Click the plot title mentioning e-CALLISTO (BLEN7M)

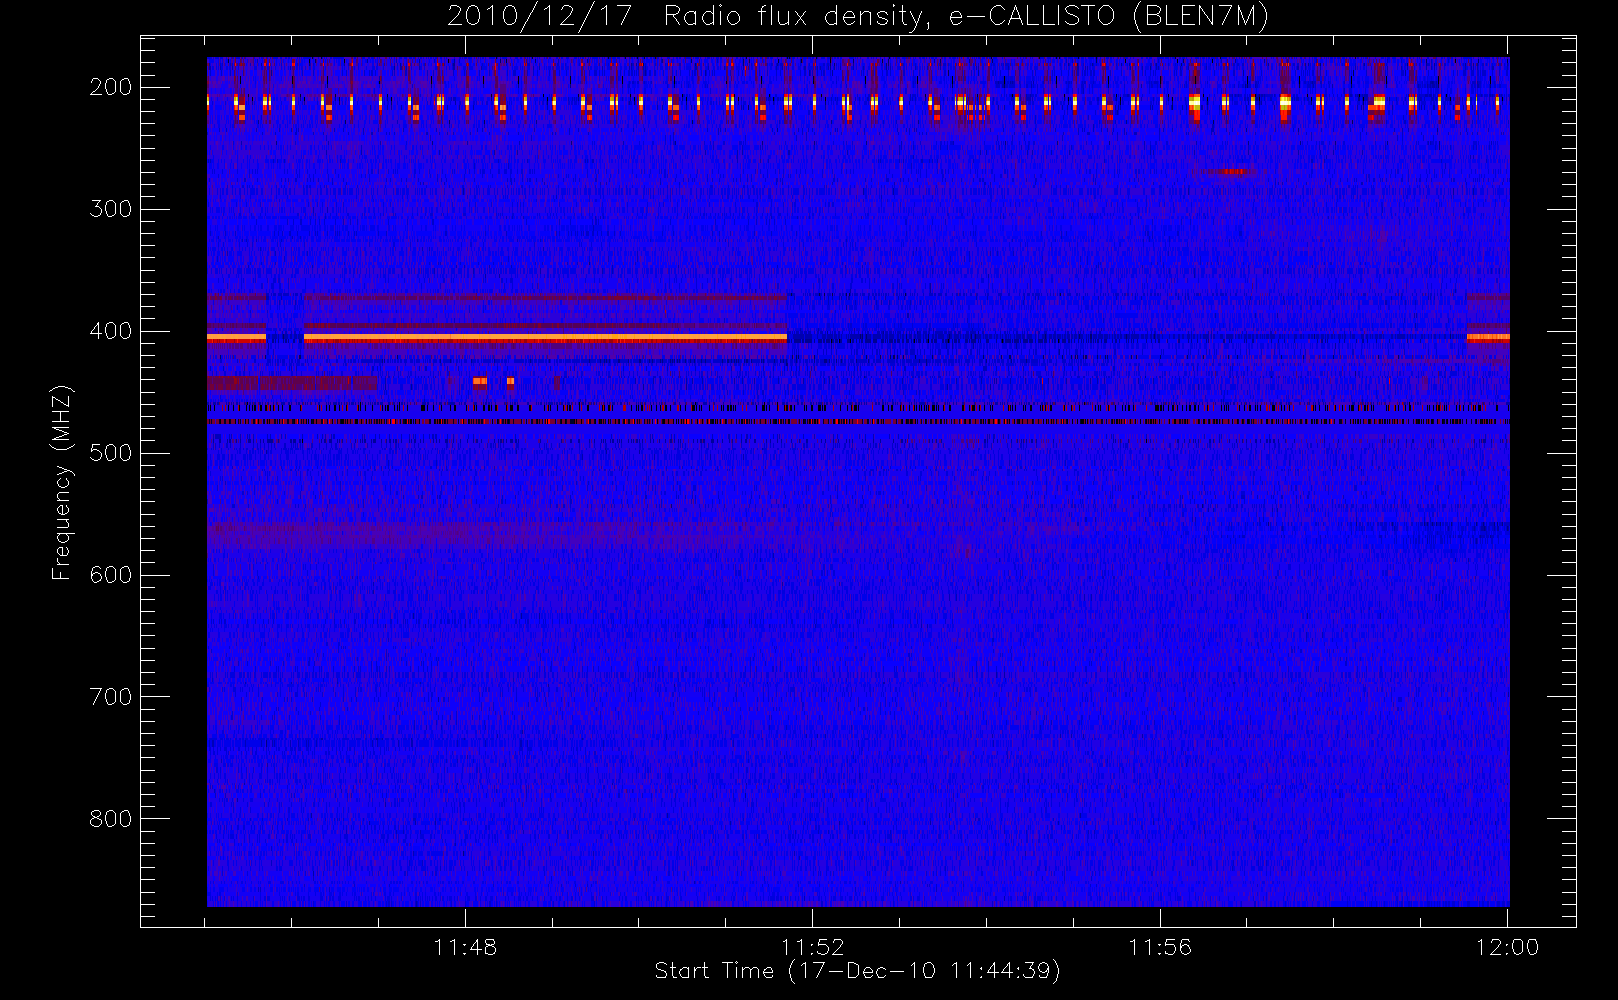(x=857, y=17)
